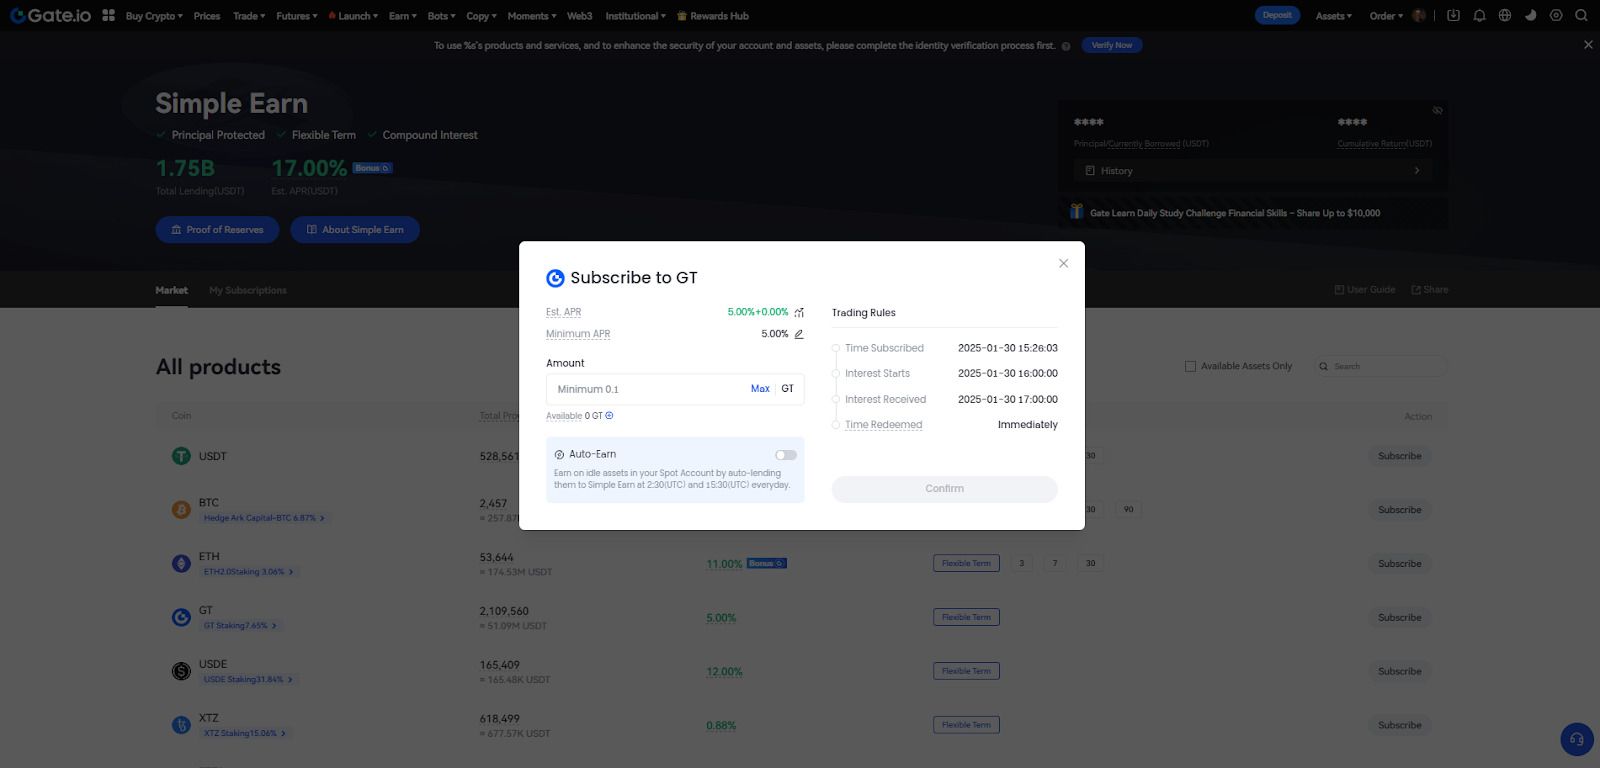Check the Available Assets Only checkbox
The height and width of the screenshot is (768, 1600).
point(1190,367)
